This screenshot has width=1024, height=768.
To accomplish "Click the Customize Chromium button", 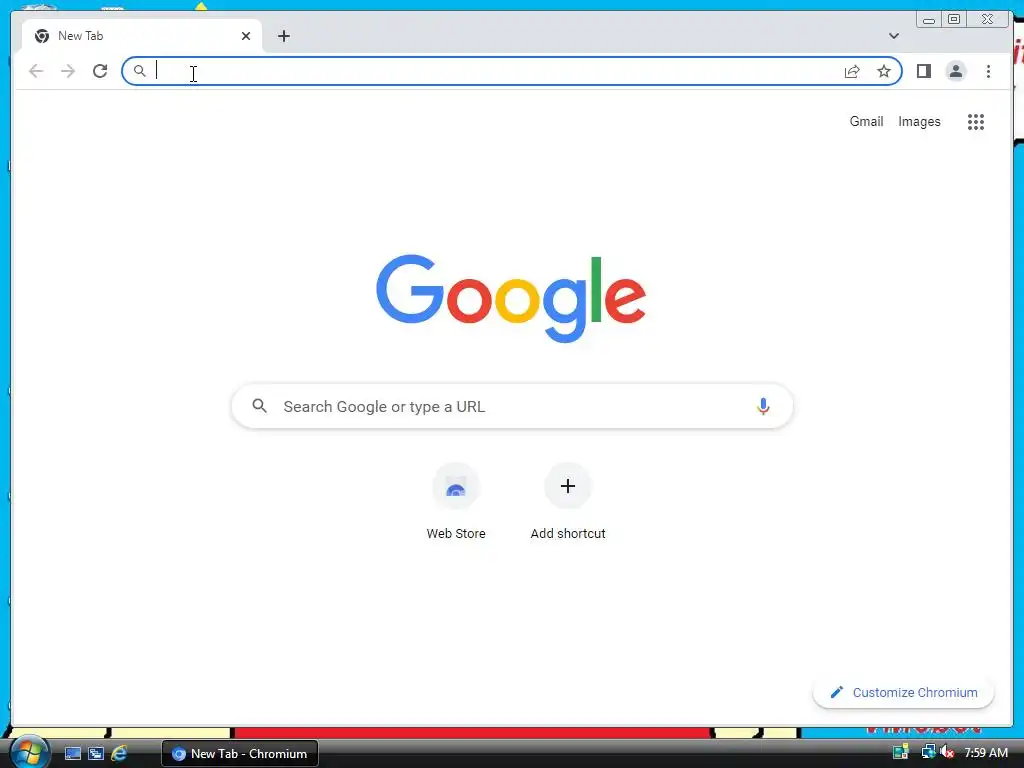I will pos(903,692).
